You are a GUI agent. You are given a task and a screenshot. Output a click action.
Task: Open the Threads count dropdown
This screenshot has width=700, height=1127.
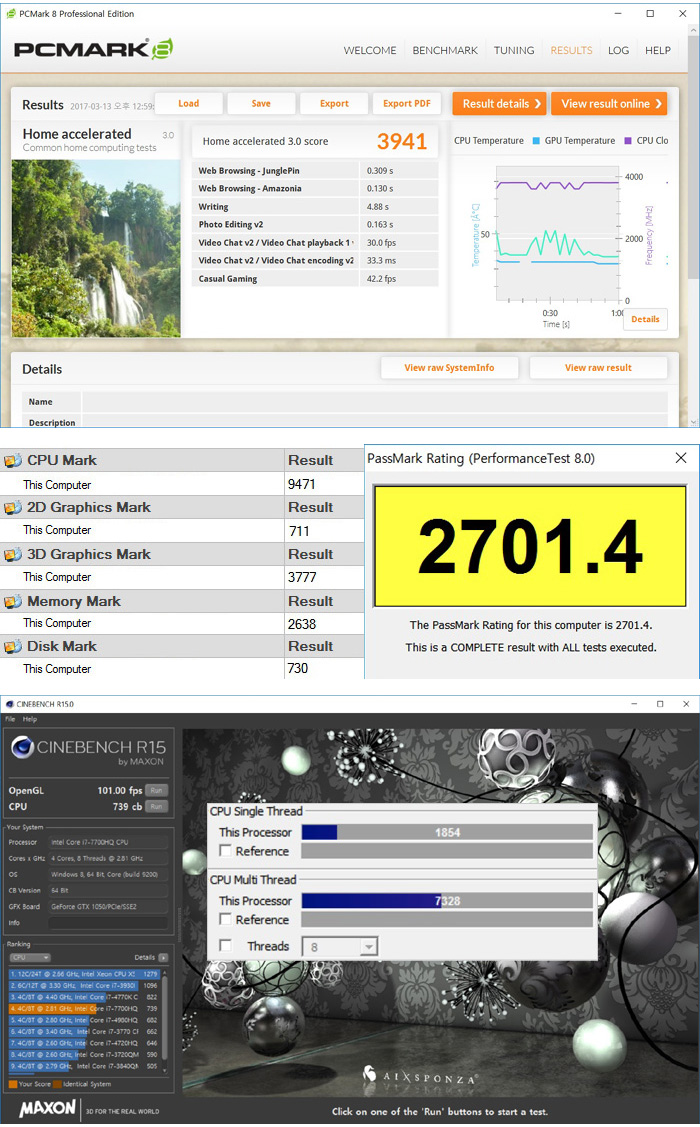tap(340, 947)
